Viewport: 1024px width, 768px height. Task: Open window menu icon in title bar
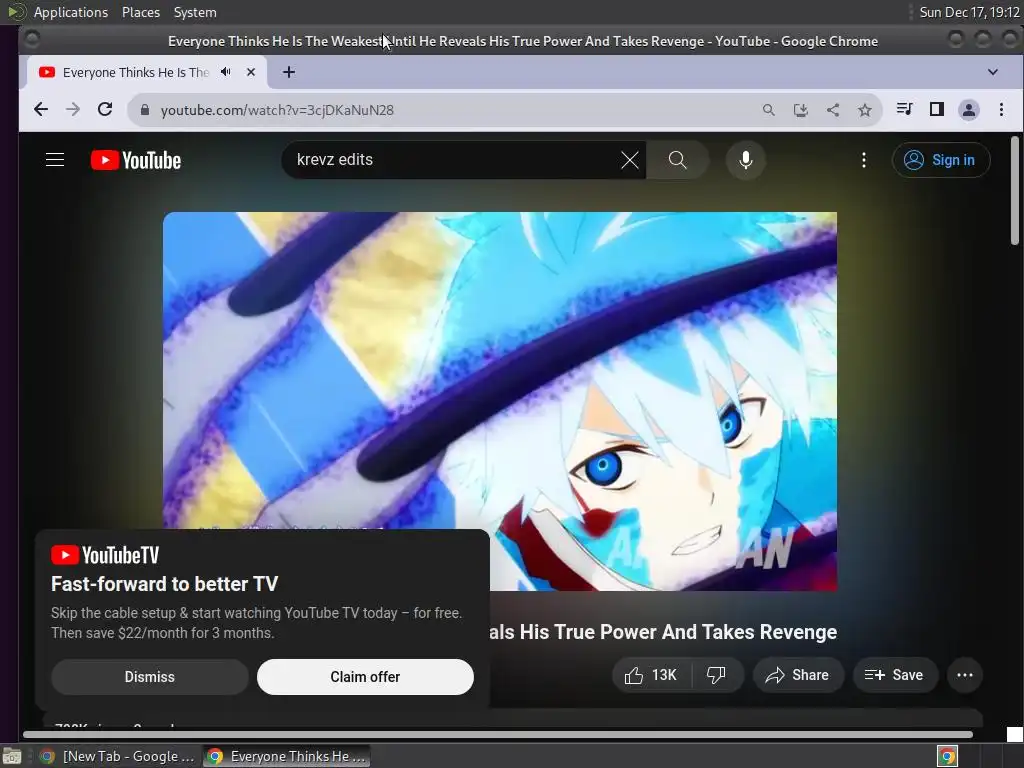(x=31, y=40)
